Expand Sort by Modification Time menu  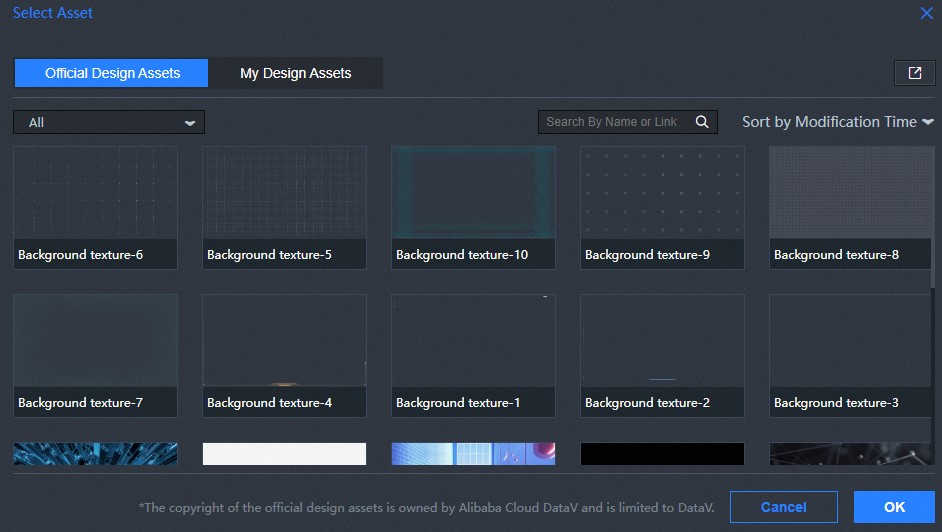coord(837,122)
